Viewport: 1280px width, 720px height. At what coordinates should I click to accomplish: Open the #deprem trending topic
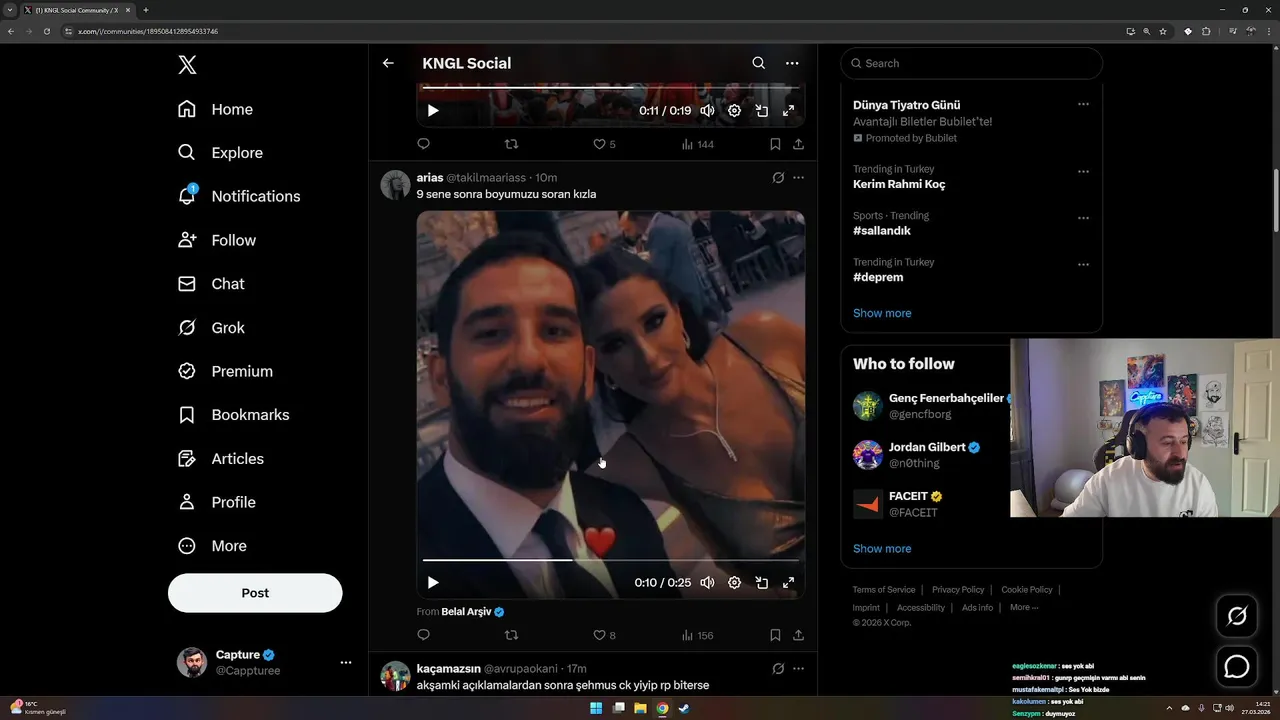[x=878, y=277]
